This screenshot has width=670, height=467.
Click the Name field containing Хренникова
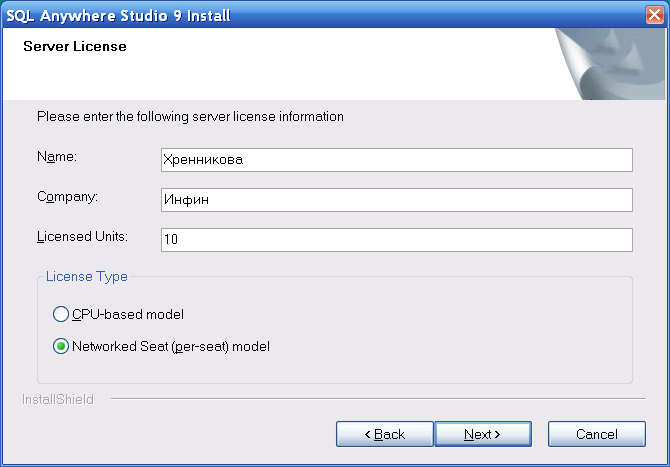pyautogui.click(x=395, y=160)
